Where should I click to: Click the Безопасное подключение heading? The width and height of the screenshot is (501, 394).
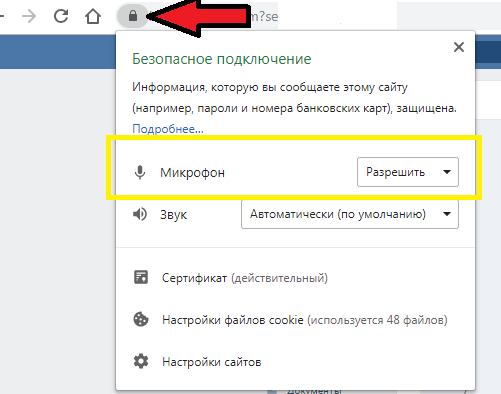point(222,59)
